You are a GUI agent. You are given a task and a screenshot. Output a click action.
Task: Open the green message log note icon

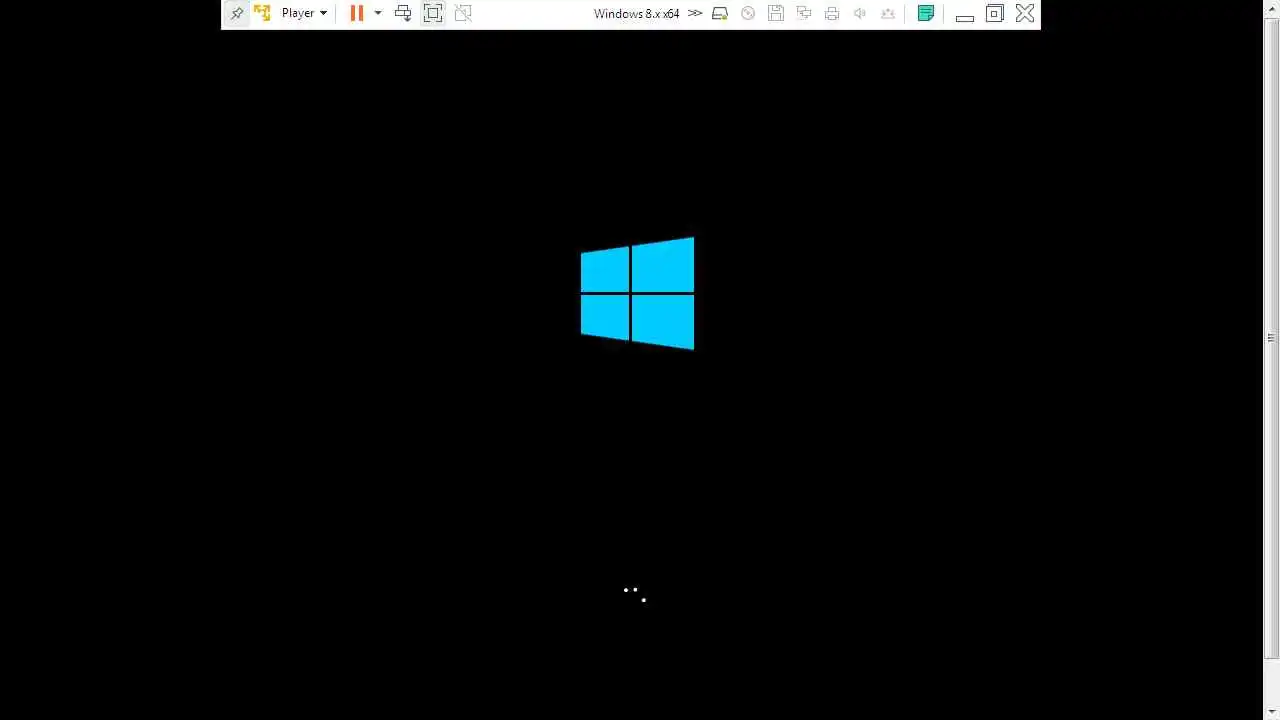(x=926, y=13)
